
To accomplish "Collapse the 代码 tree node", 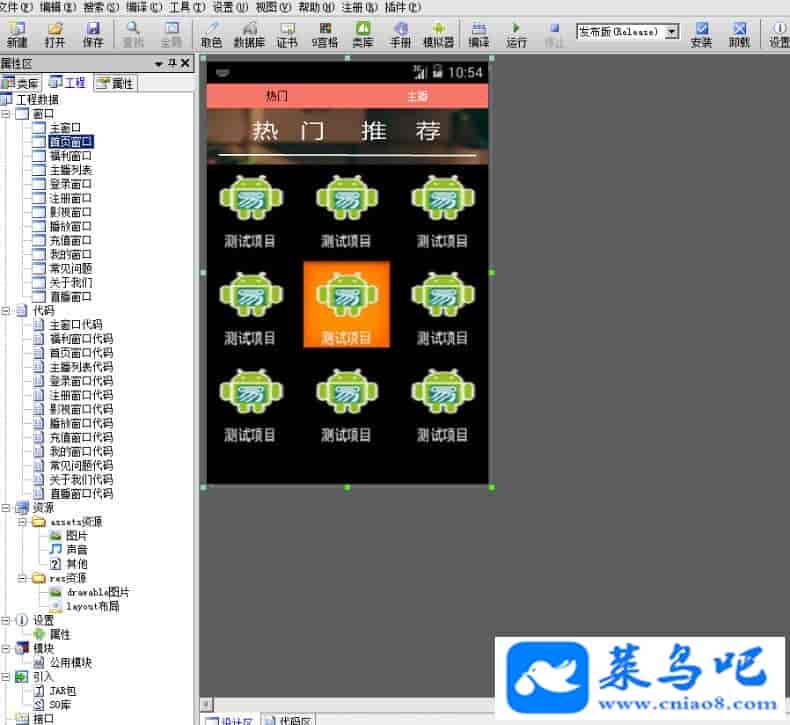I will tap(7, 311).
